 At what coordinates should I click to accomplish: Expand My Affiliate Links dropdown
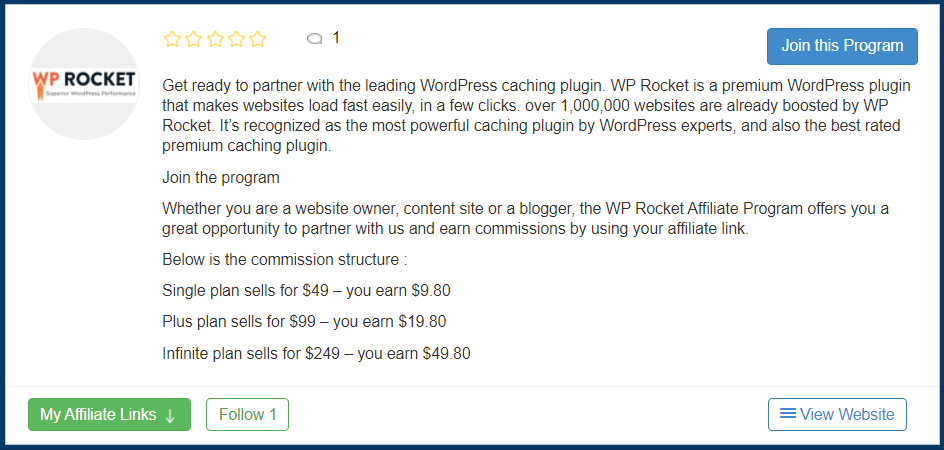pos(109,414)
